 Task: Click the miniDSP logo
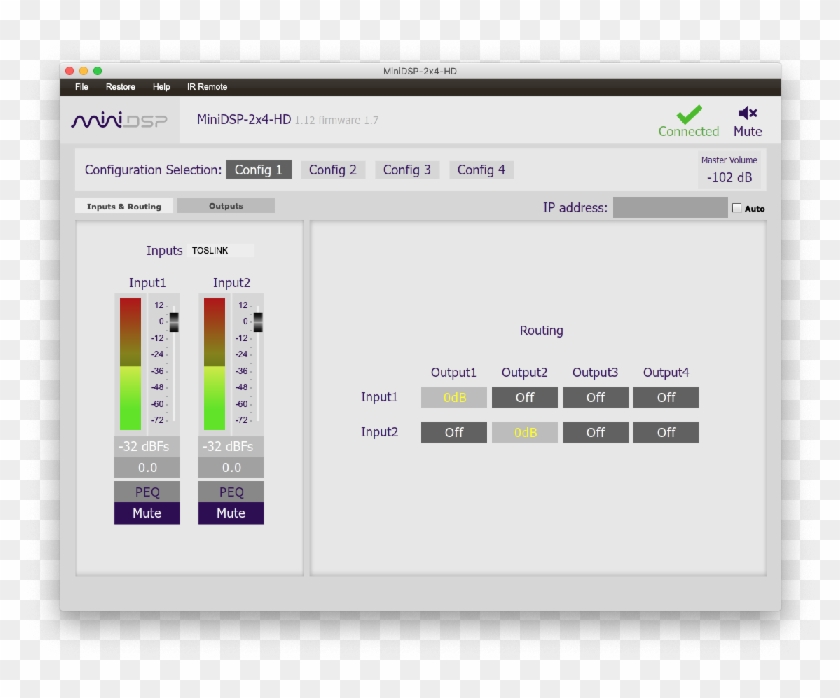tap(120, 121)
